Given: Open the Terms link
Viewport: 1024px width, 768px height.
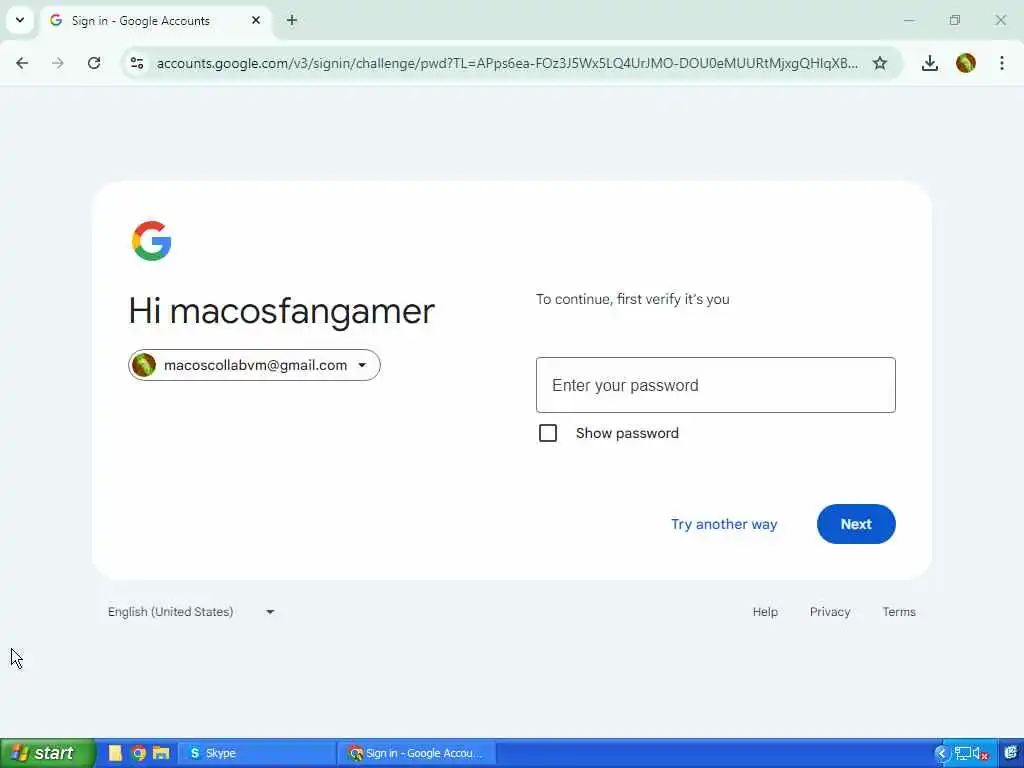Looking at the screenshot, I should coord(899,612).
